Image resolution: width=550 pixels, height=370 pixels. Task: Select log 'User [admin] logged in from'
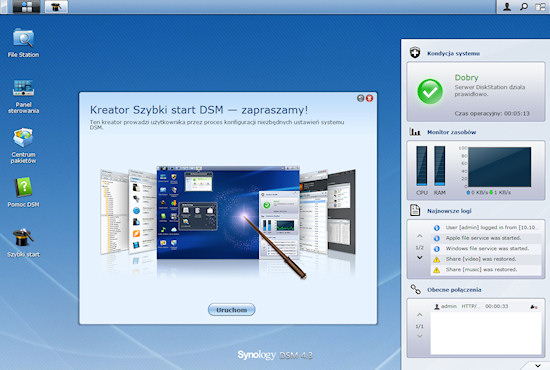pyautogui.click(x=486, y=228)
